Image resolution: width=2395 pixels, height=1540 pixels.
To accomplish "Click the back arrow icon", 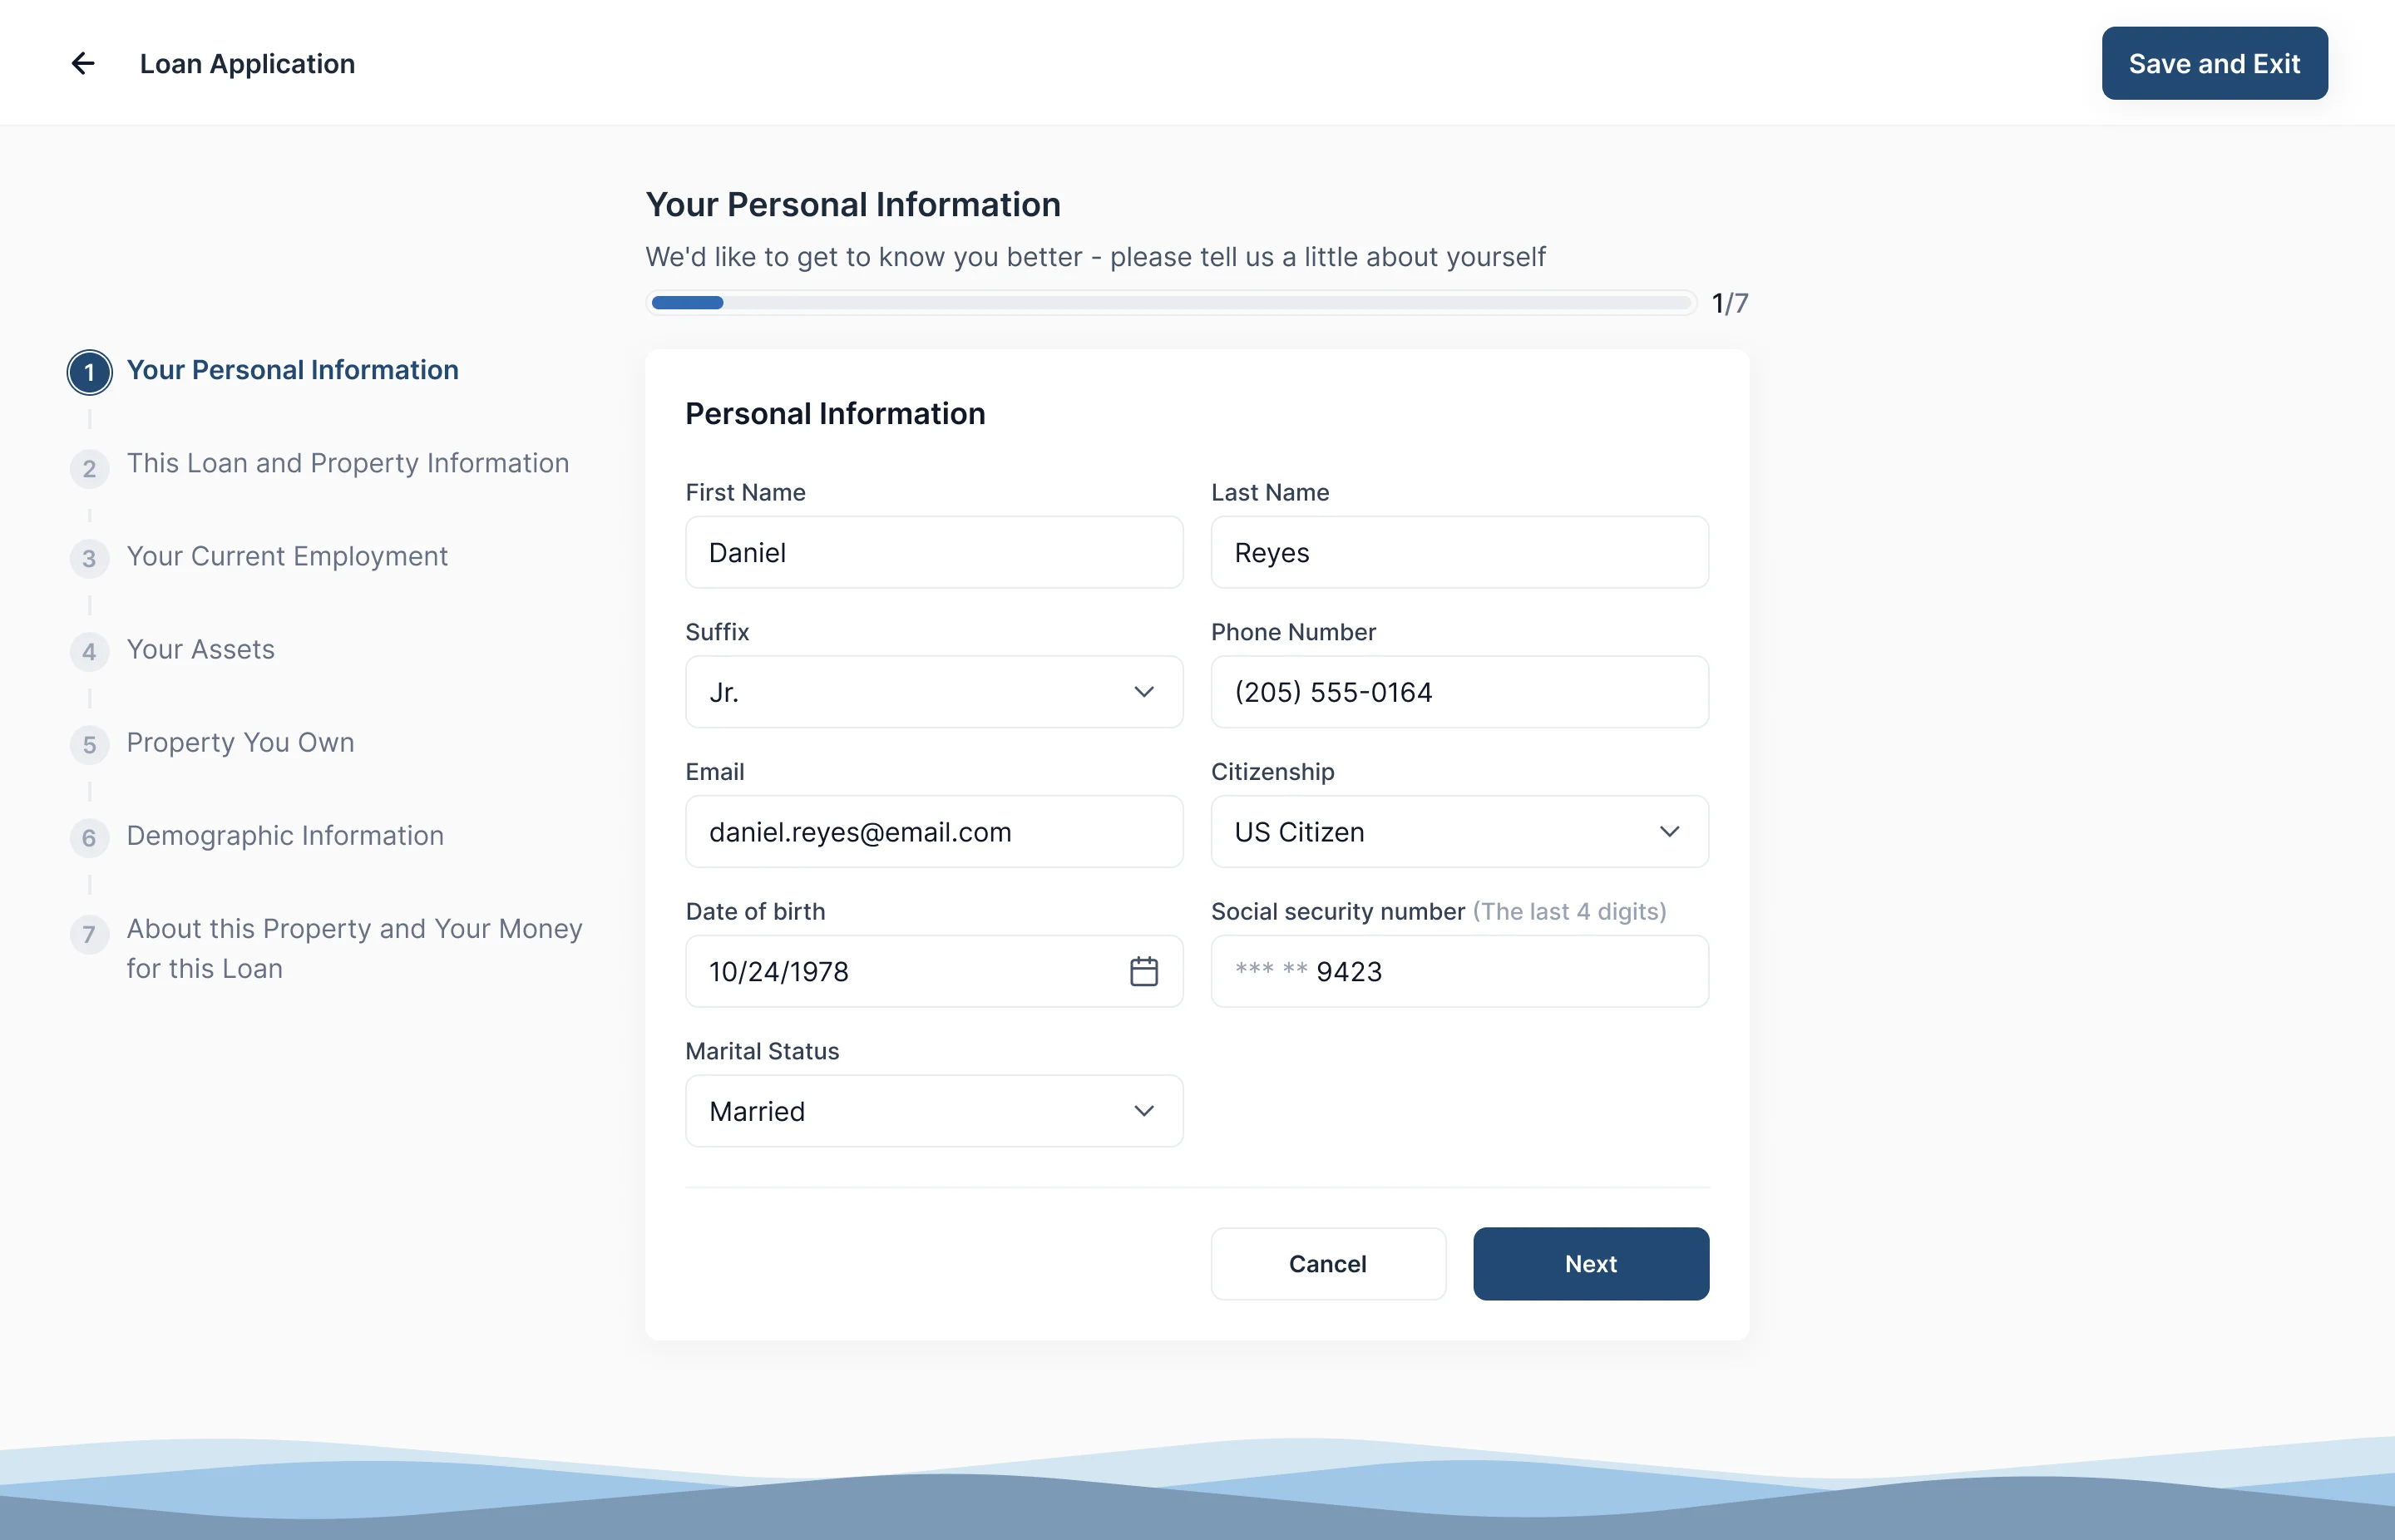I will pyautogui.click(x=83, y=64).
